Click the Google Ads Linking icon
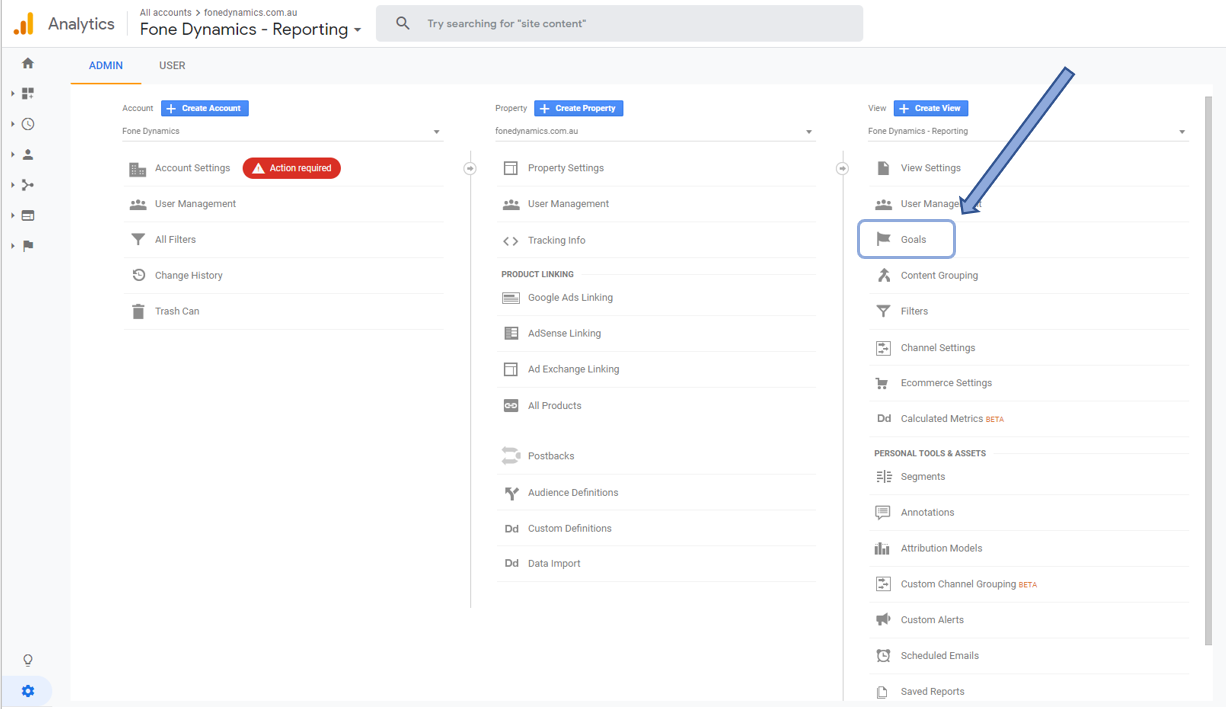 (x=511, y=298)
